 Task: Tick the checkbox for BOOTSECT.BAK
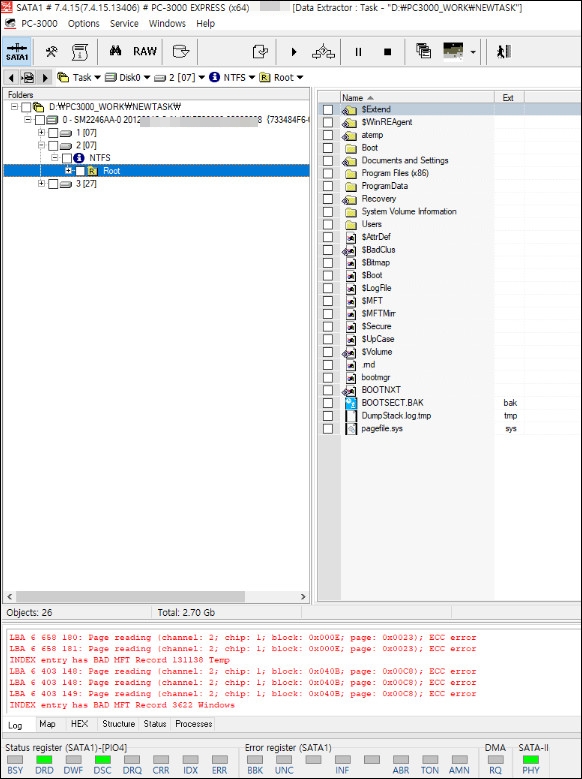point(328,403)
